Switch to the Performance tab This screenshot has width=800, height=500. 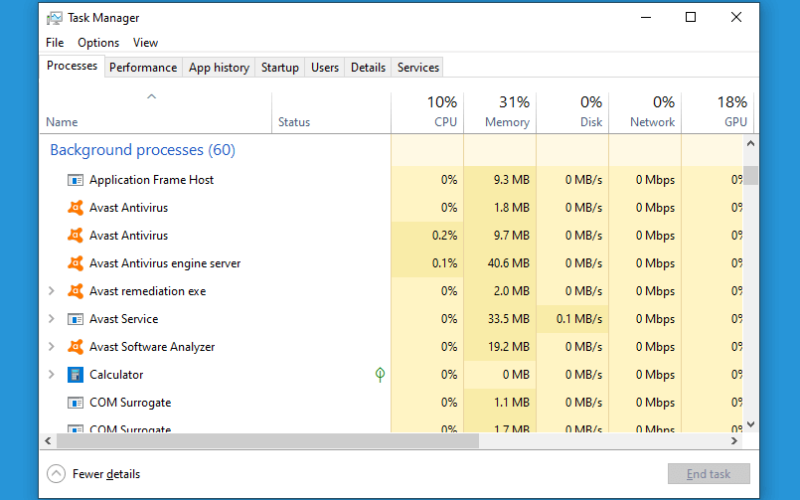tap(143, 67)
